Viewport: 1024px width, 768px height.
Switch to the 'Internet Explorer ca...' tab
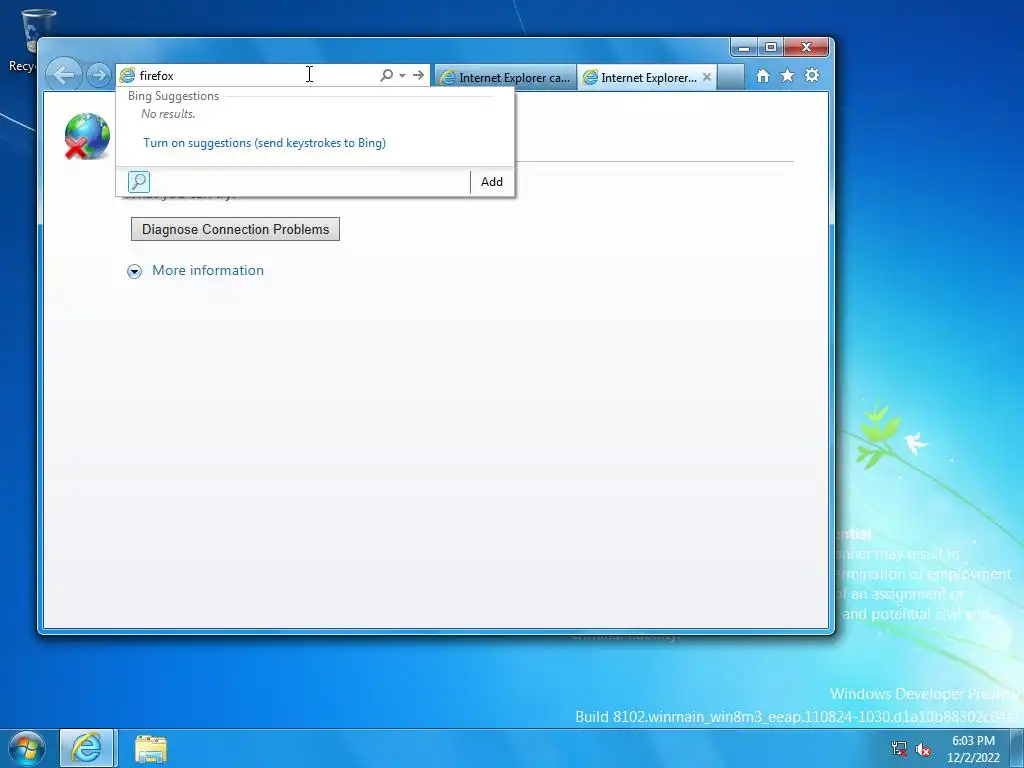point(505,77)
